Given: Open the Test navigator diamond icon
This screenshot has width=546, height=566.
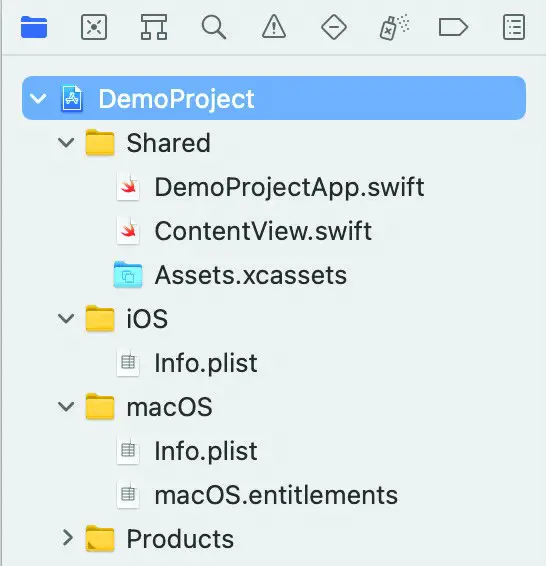Looking at the screenshot, I should click(334, 27).
